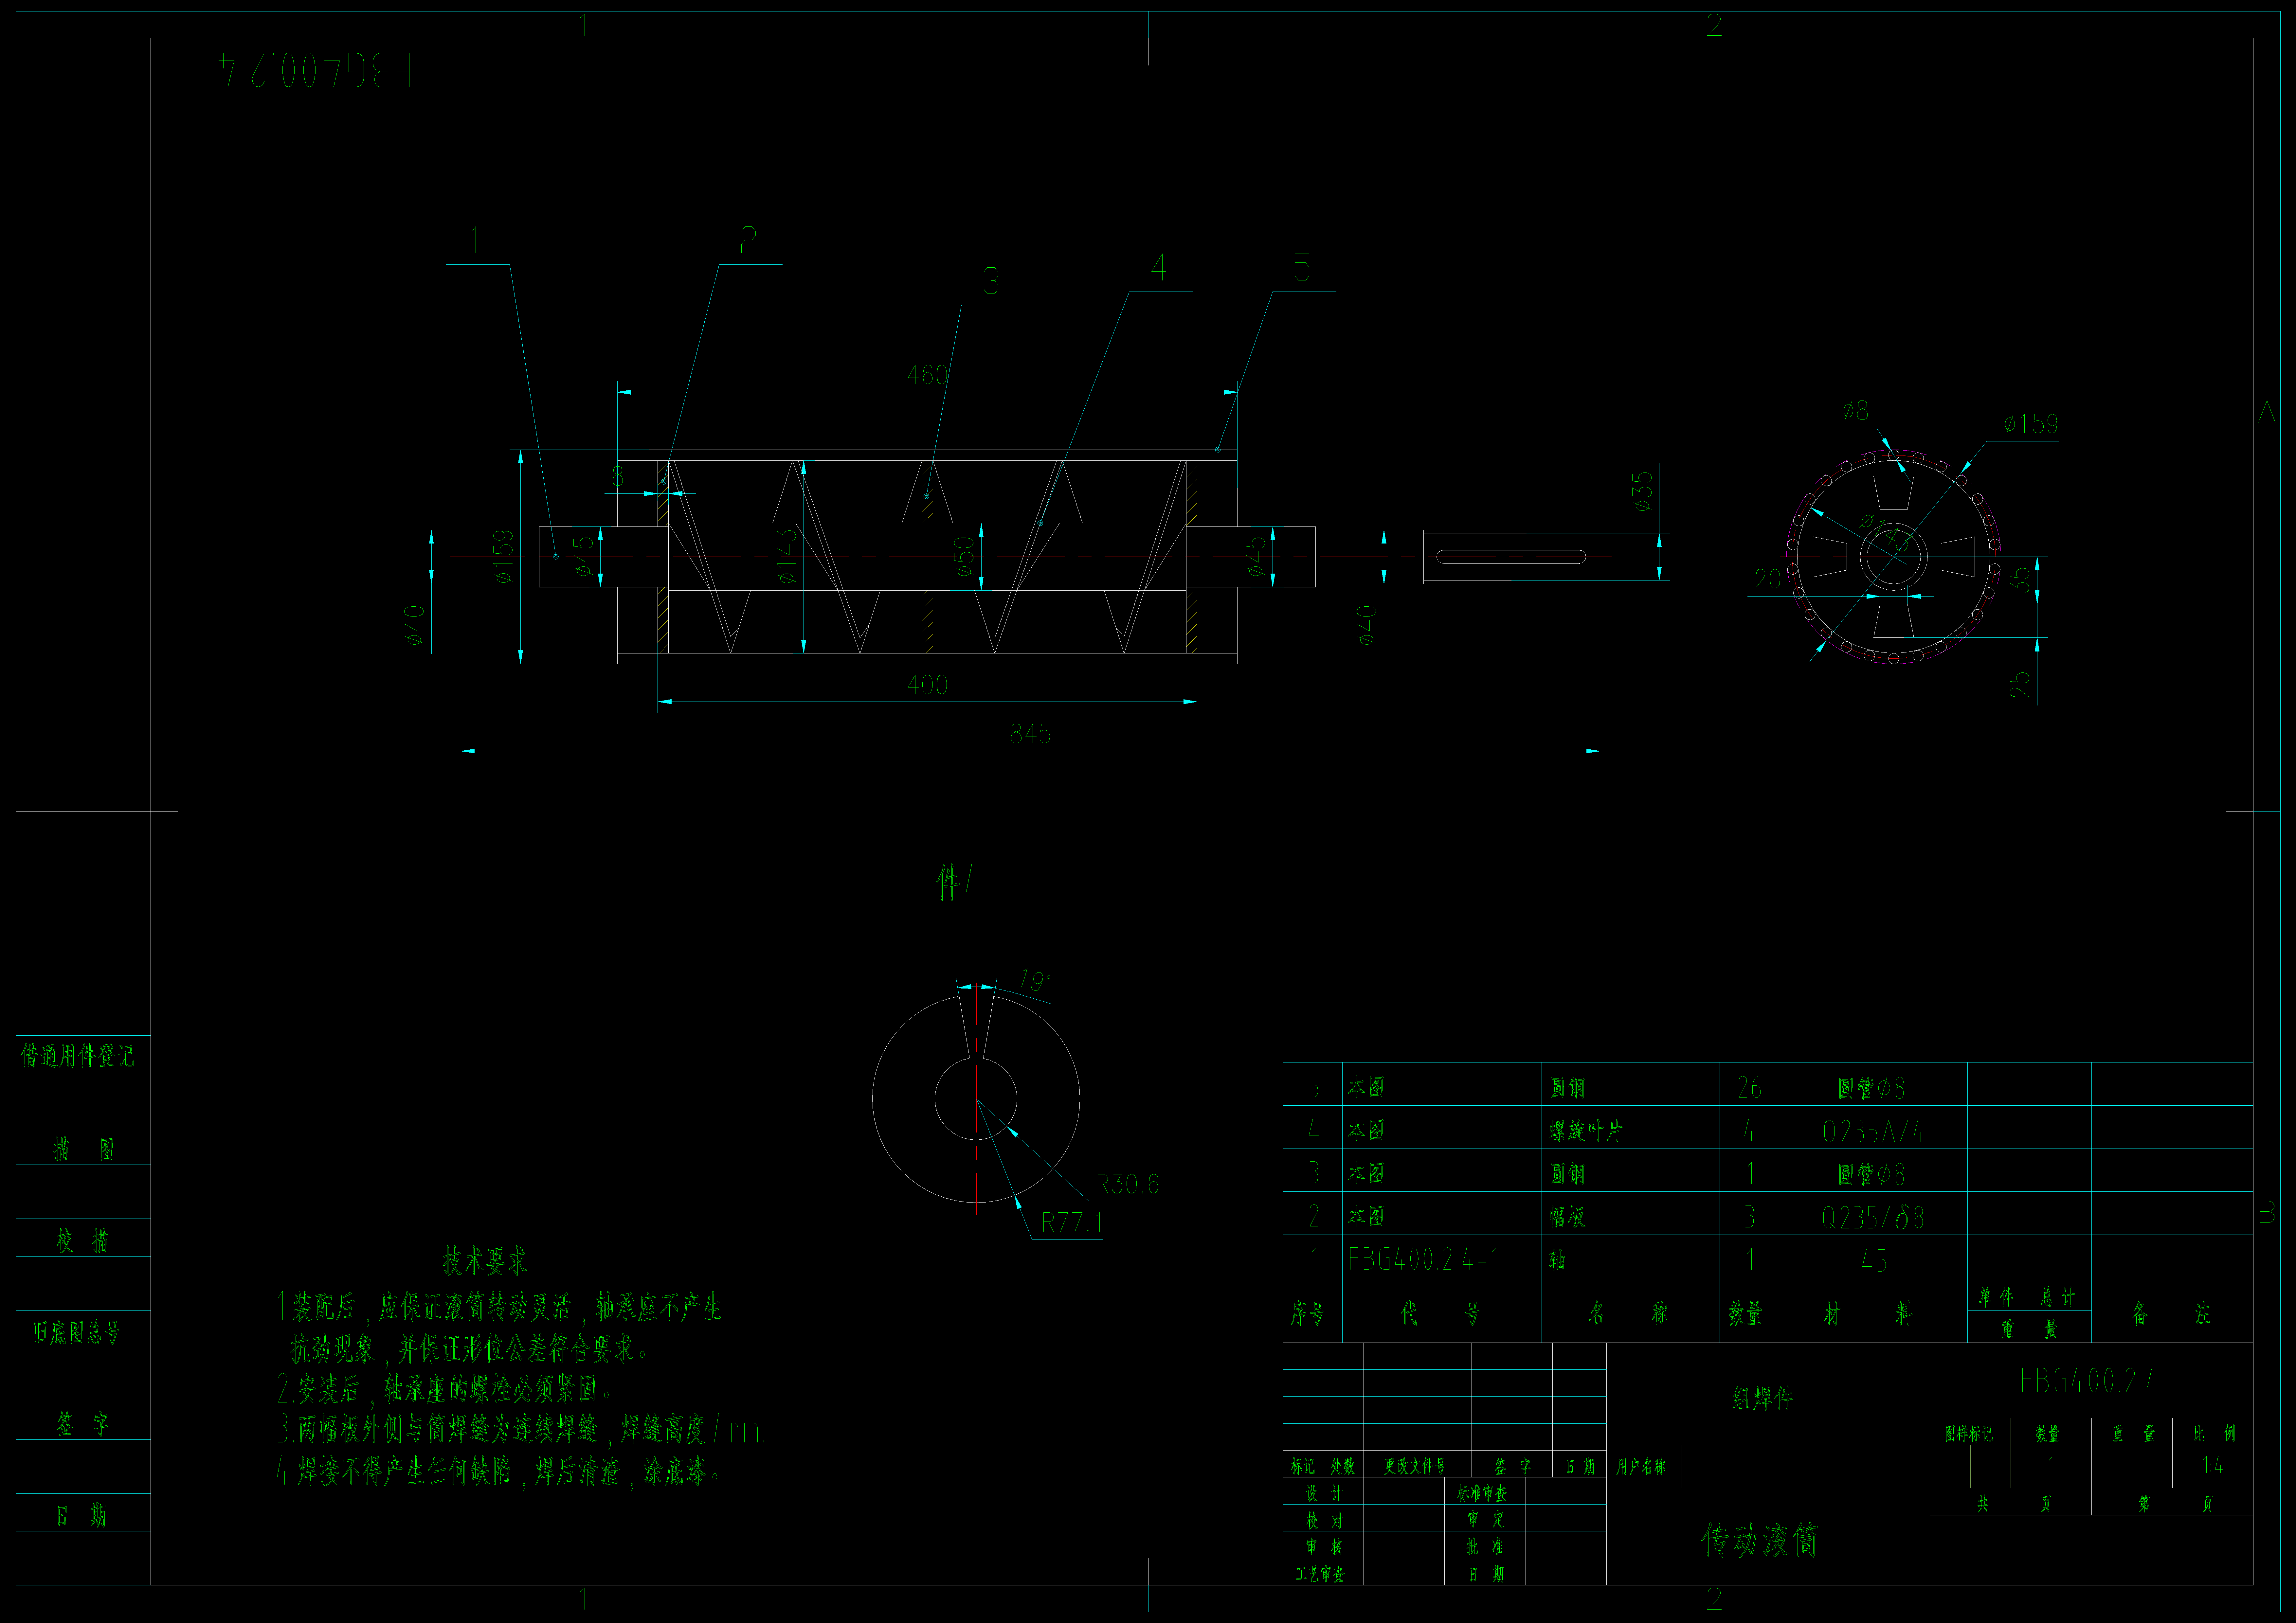Click the overall length dimension 845

tap(1030, 734)
